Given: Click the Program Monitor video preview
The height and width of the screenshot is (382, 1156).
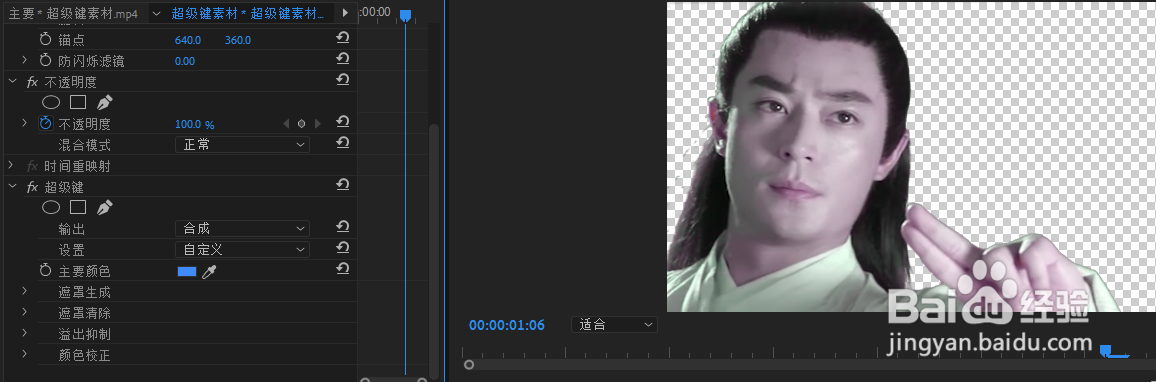Looking at the screenshot, I should (x=911, y=156).
